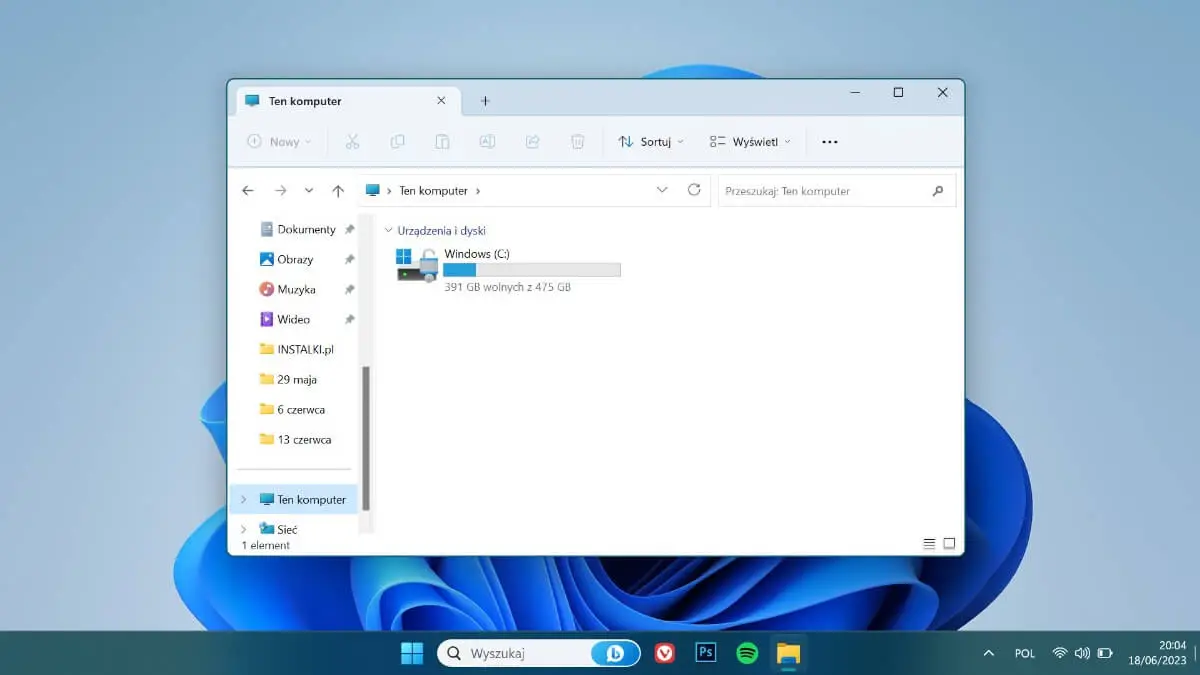The height and width of the screenshot is (675, 1200).
Task: Unpin Muzyka via its pin icon
Action: pyautogui.click(x=349, y=289)
